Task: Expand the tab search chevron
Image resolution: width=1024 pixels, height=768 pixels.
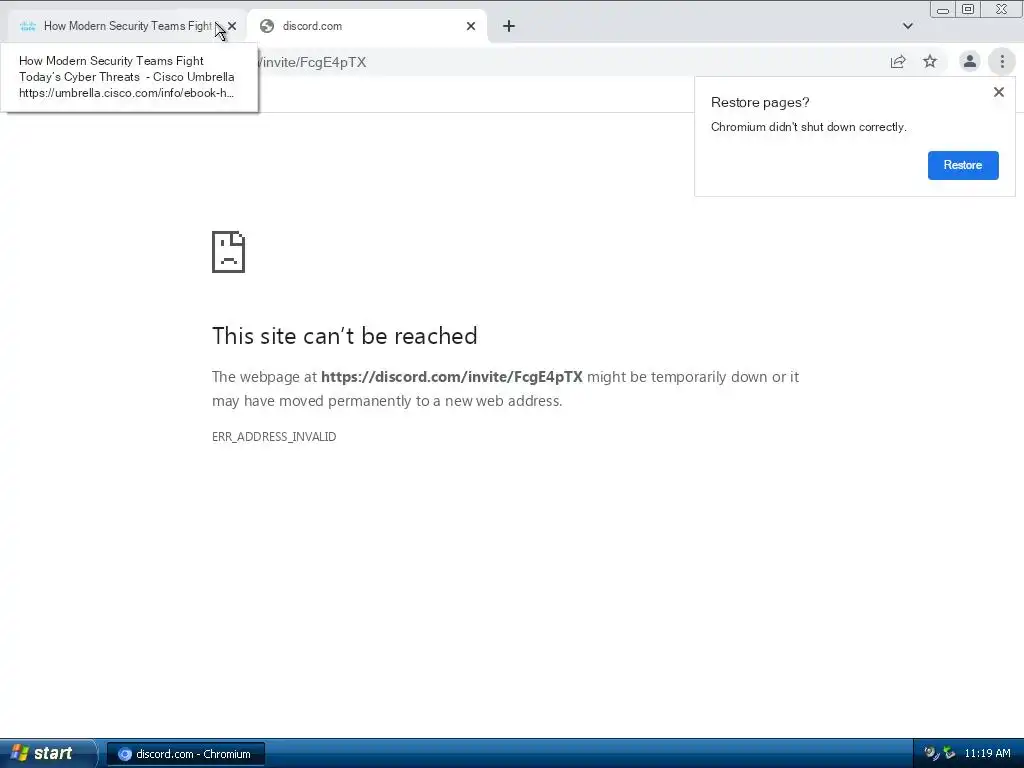Action: point(908,26)
